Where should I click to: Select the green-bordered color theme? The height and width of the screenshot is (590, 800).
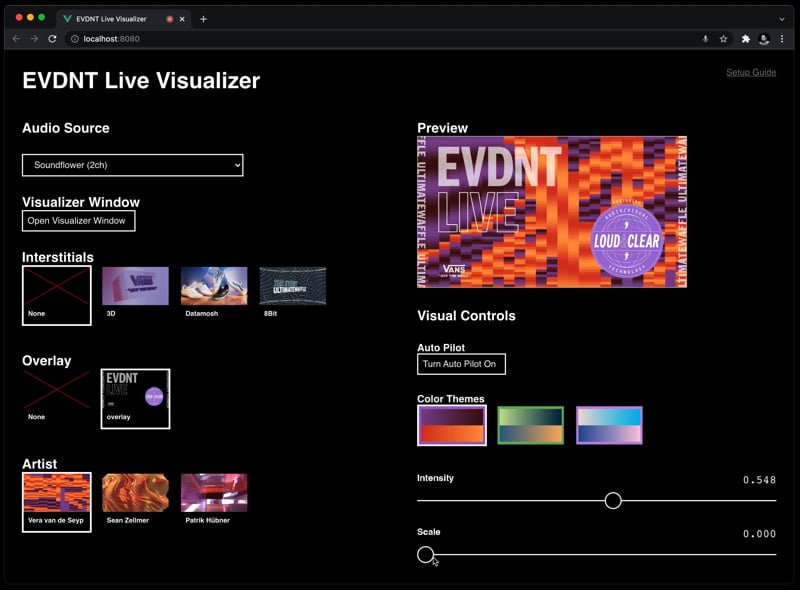pyautogui.click(x=531, y=425)
